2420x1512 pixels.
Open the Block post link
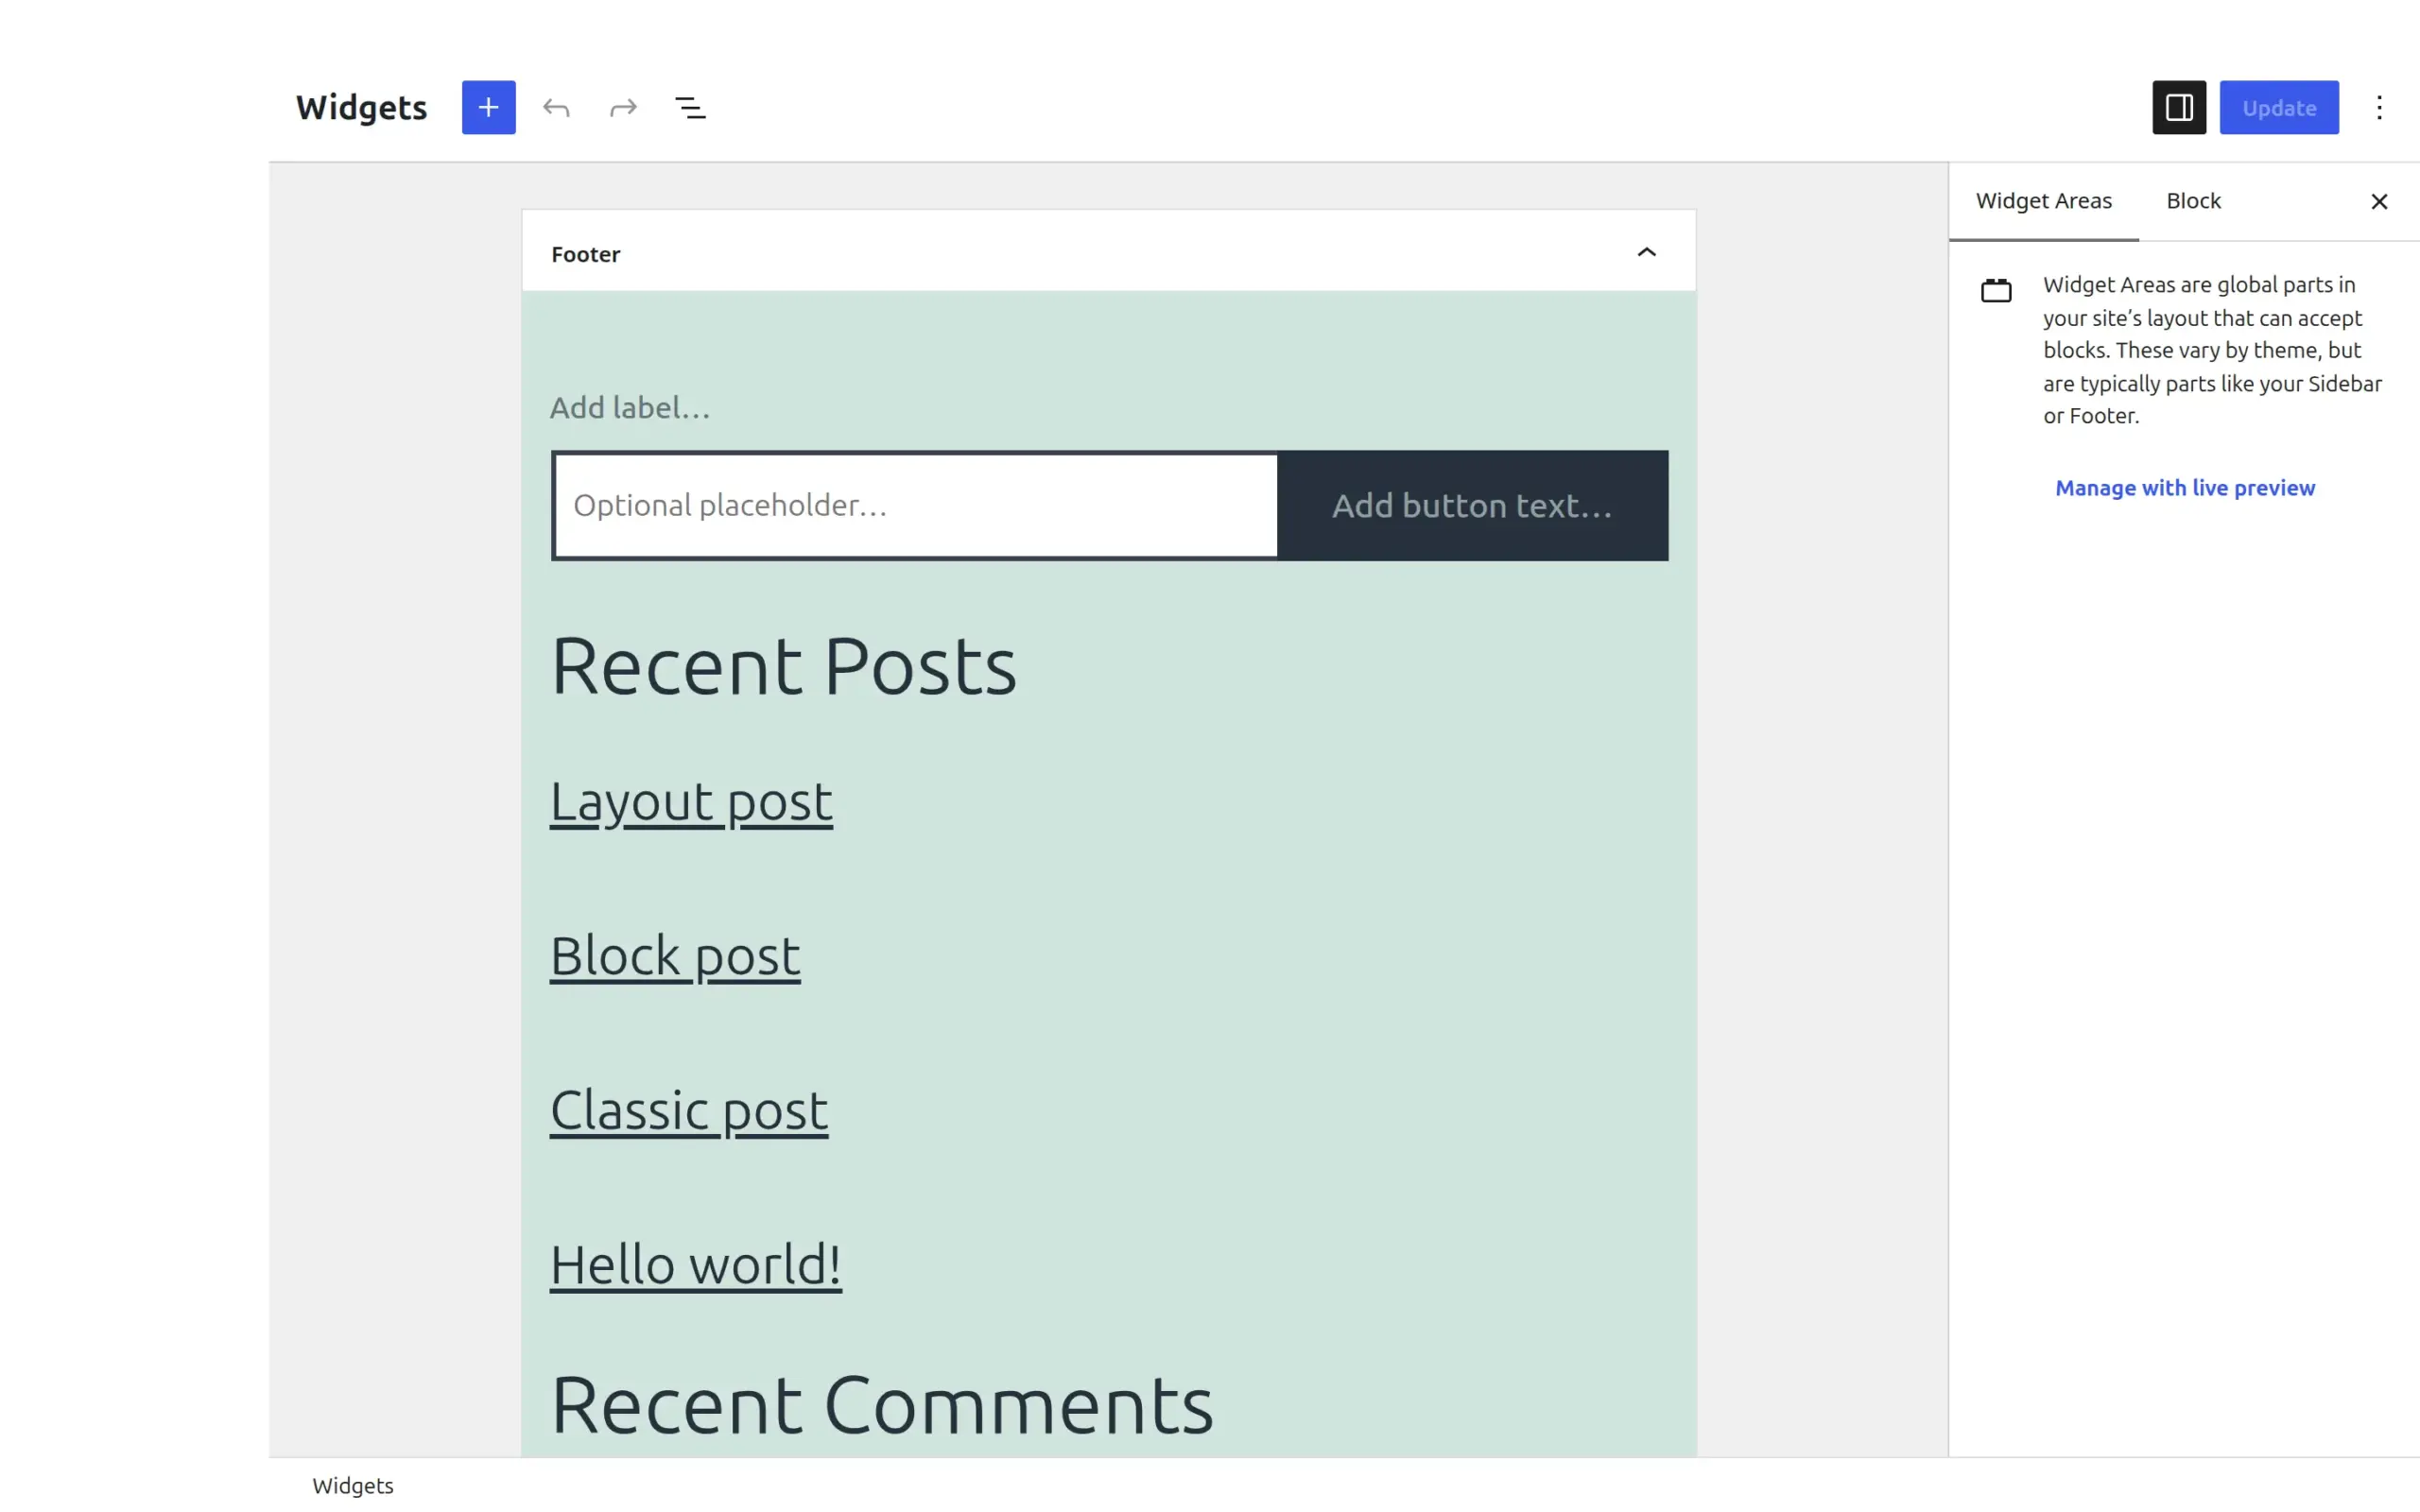point(675,956)
